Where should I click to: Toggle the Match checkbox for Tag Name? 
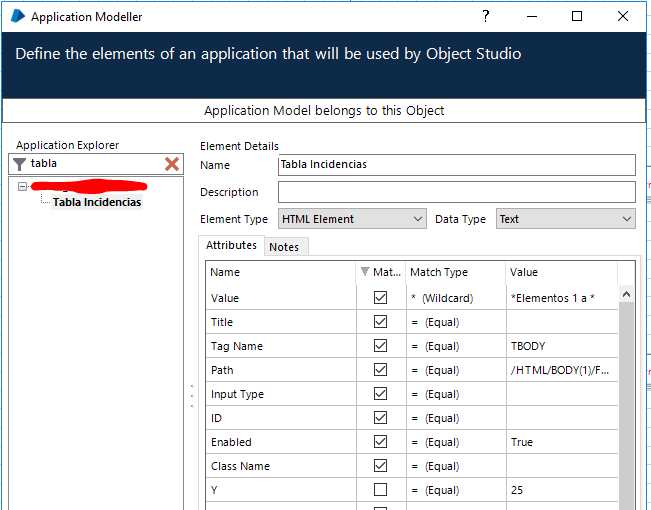[380, 346]
